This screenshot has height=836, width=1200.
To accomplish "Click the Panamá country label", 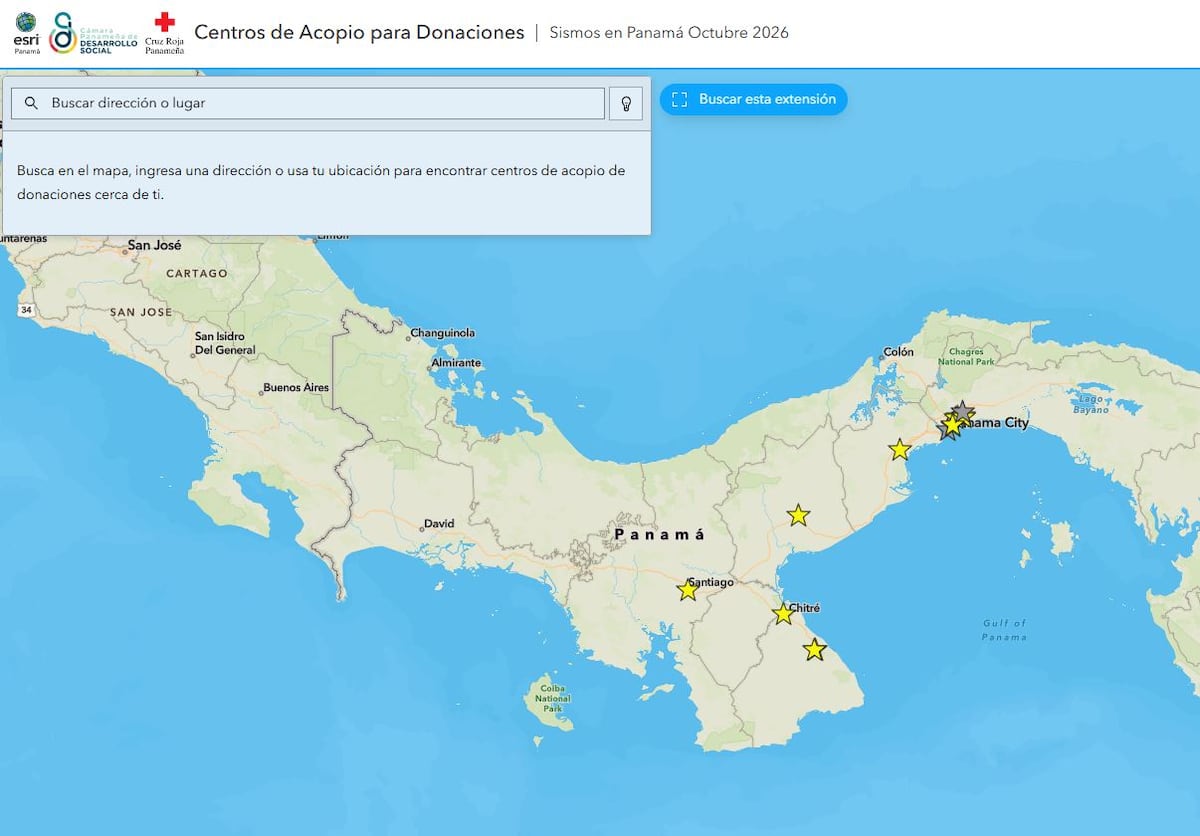I will [659, 535].
